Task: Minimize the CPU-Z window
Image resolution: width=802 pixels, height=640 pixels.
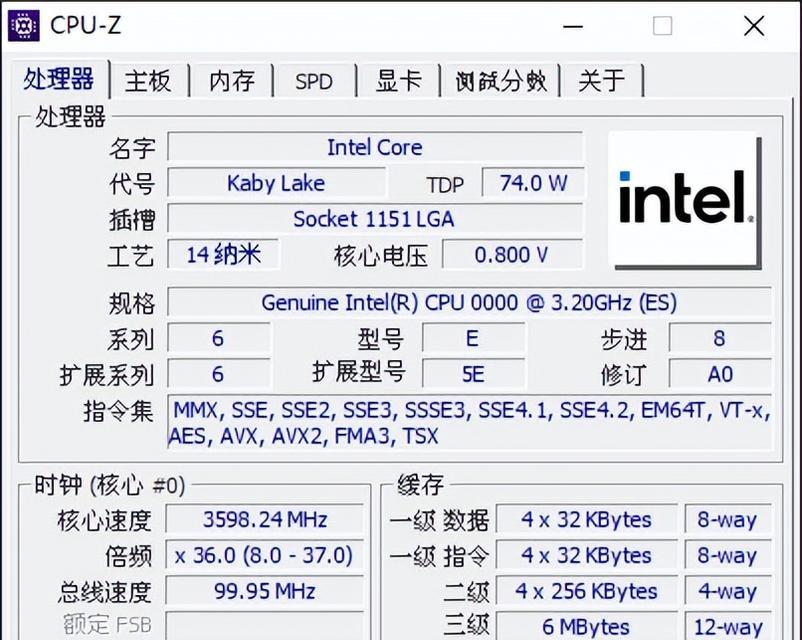Action: pos(573,26)
